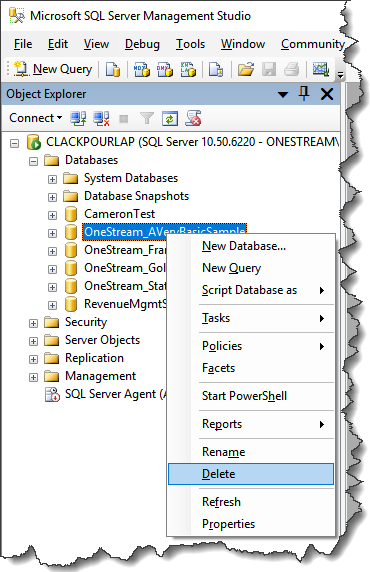Screen dimensions: 370x572
Task: Select the CLACKPOURLAP server icon
Action: [34, 142]
